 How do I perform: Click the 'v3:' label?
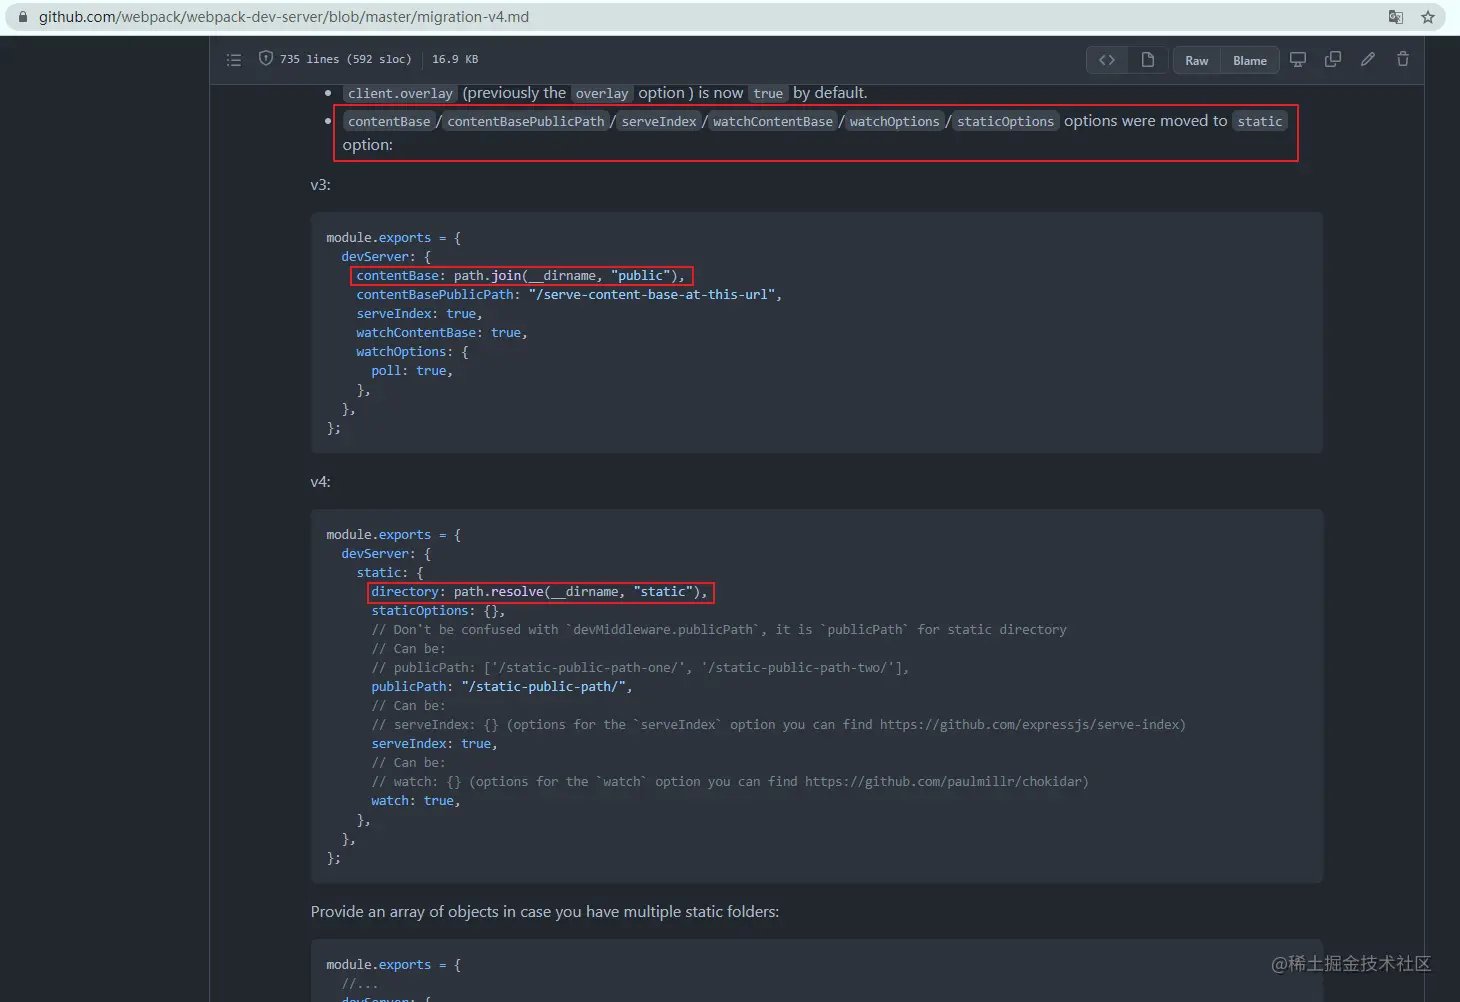point(320,185)
